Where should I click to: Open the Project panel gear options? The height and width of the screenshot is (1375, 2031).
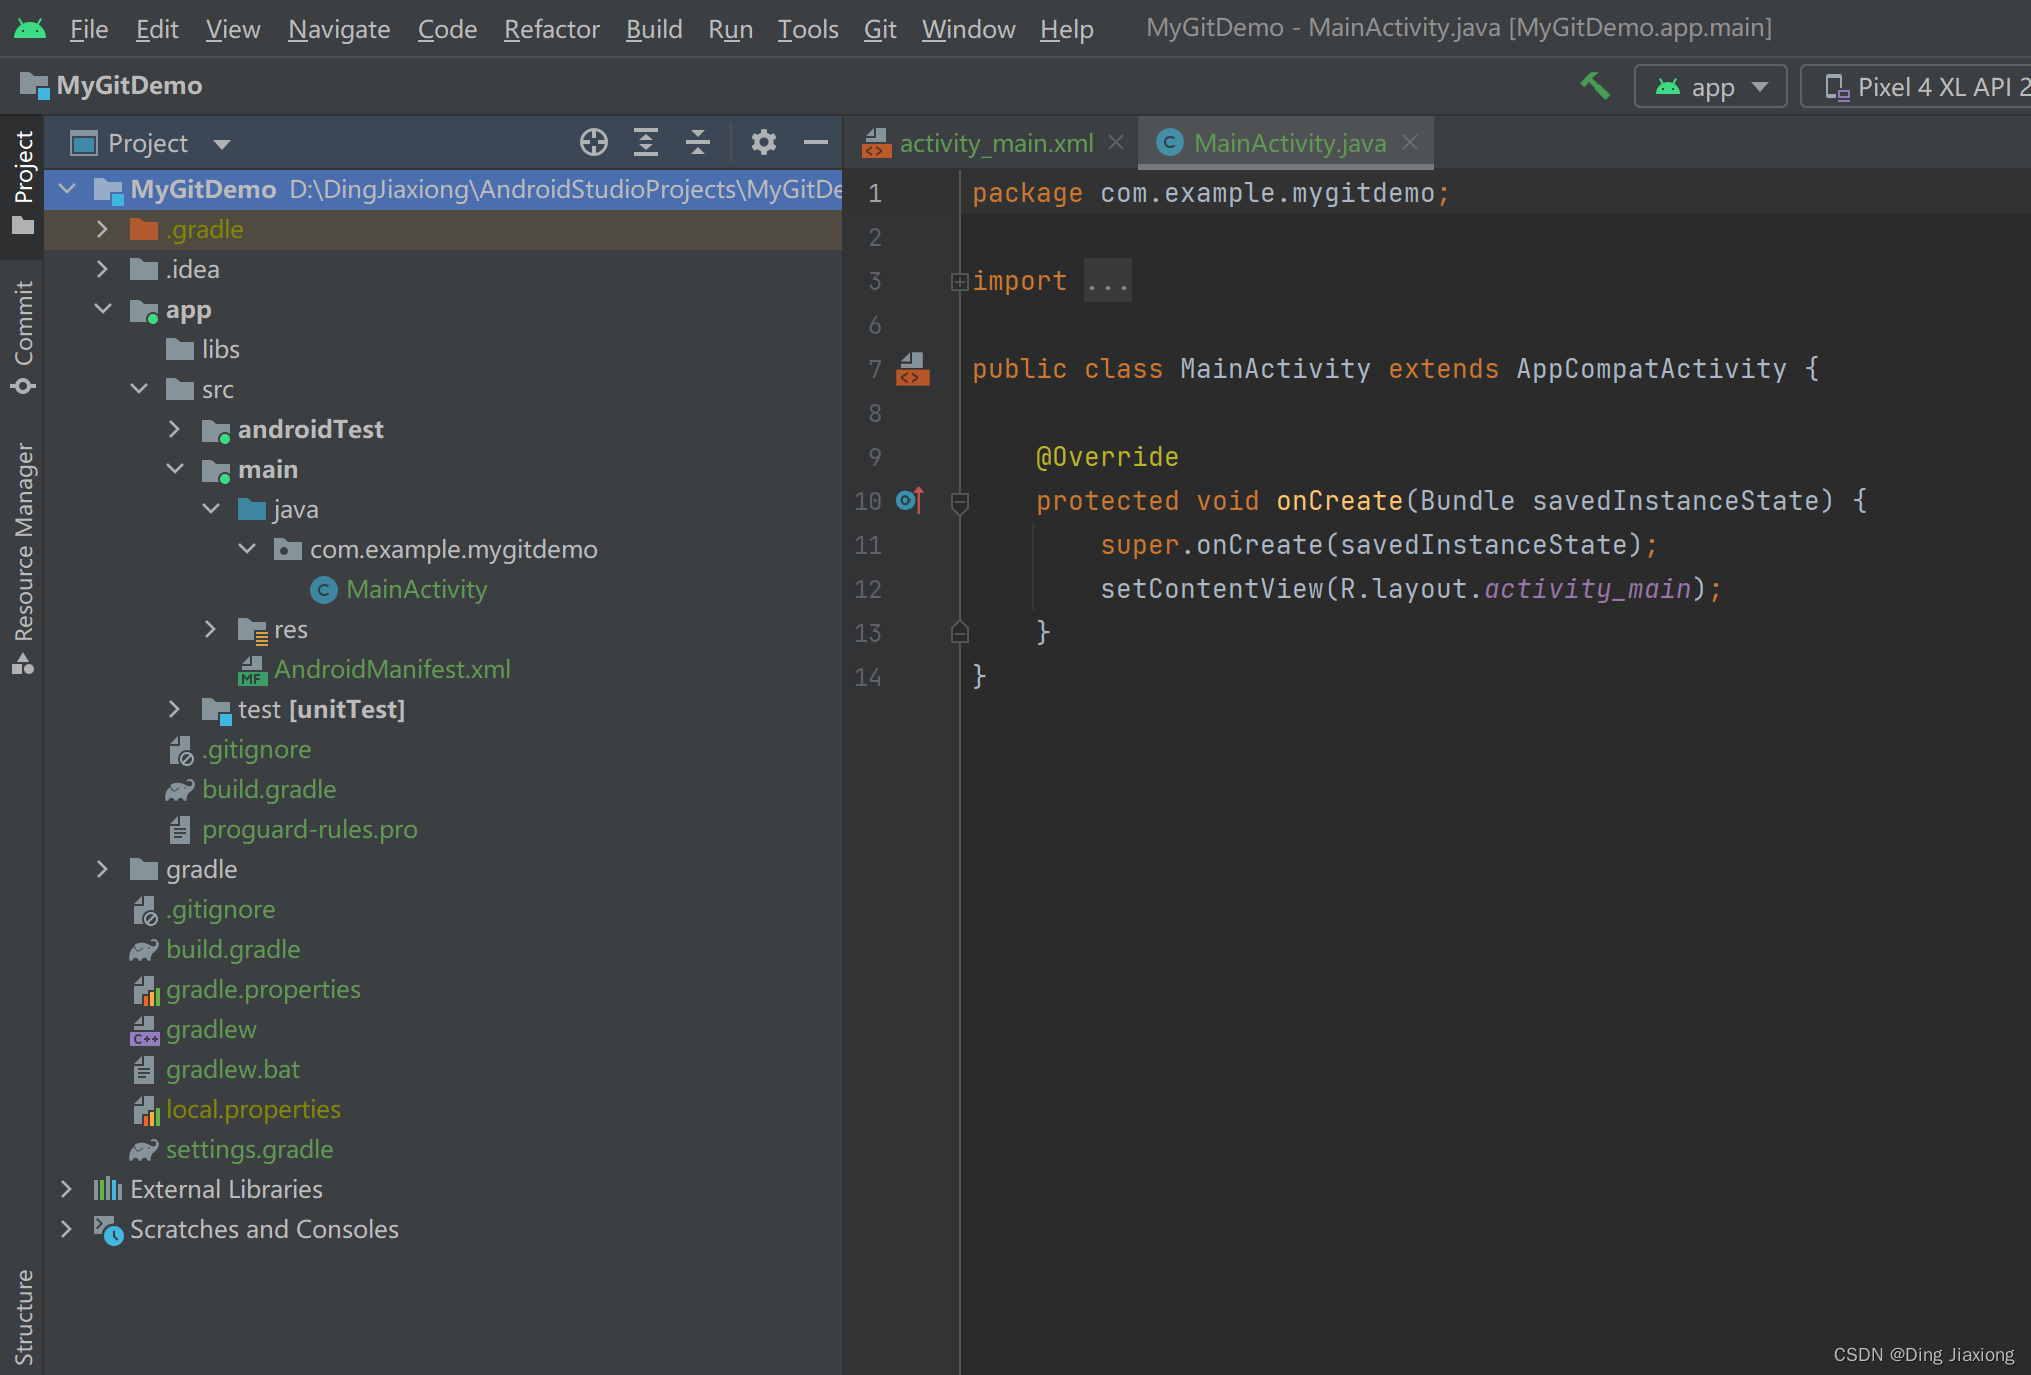point(764,143)
